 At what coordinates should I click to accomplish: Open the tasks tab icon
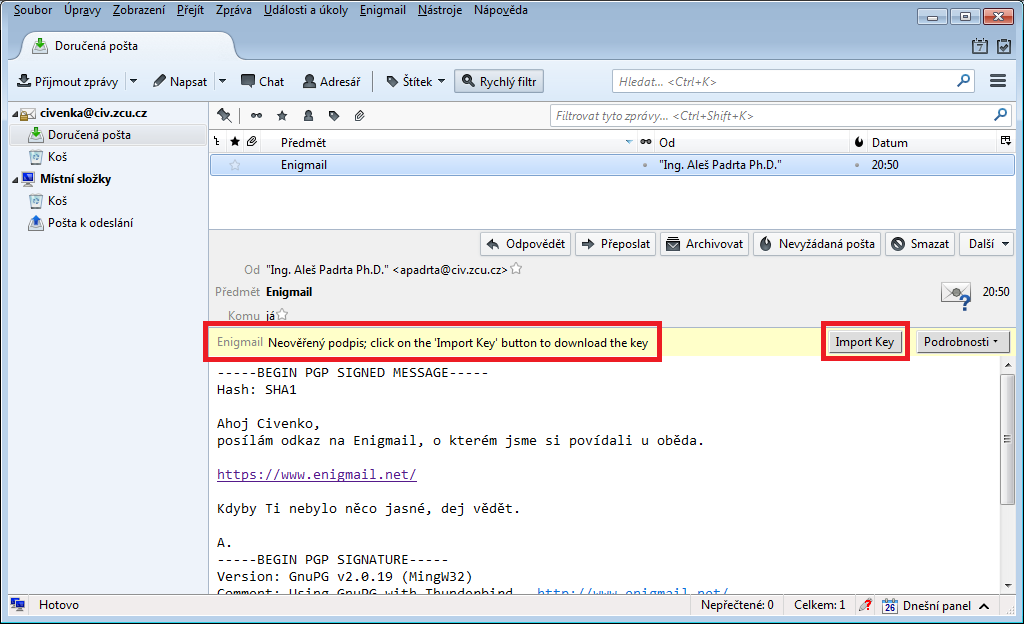[x=1004, y=46]
